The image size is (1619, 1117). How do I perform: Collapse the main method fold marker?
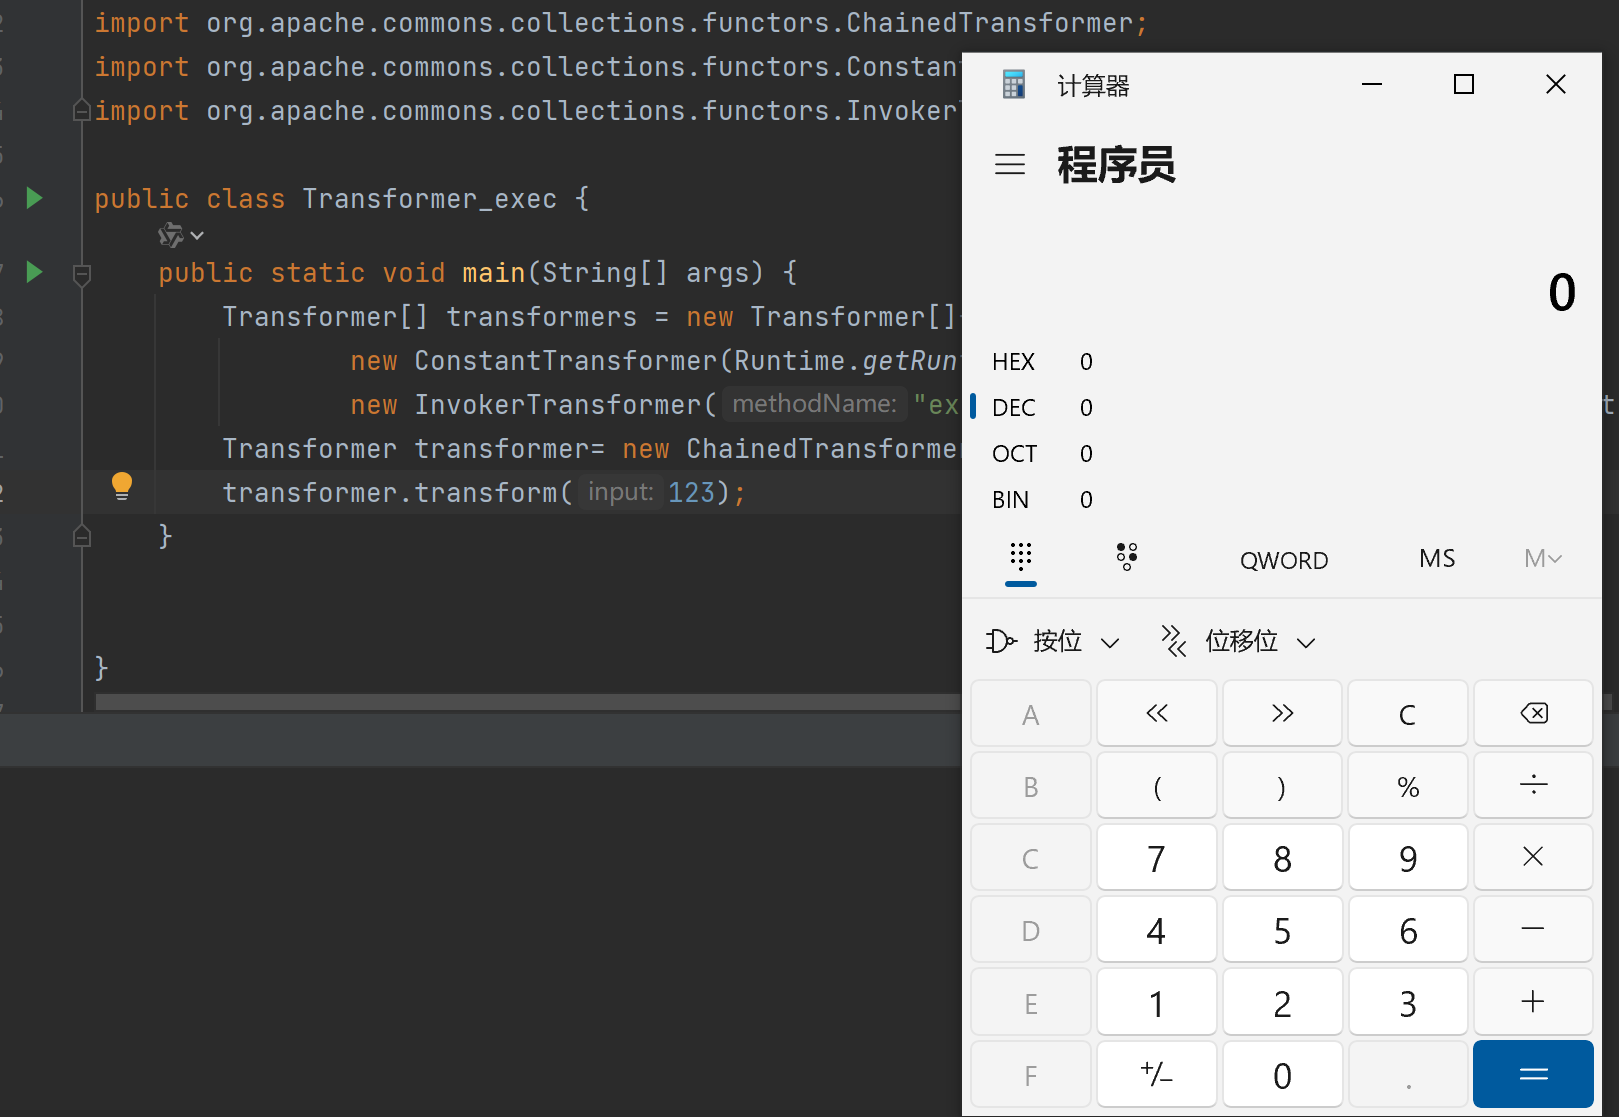(82, 273)
